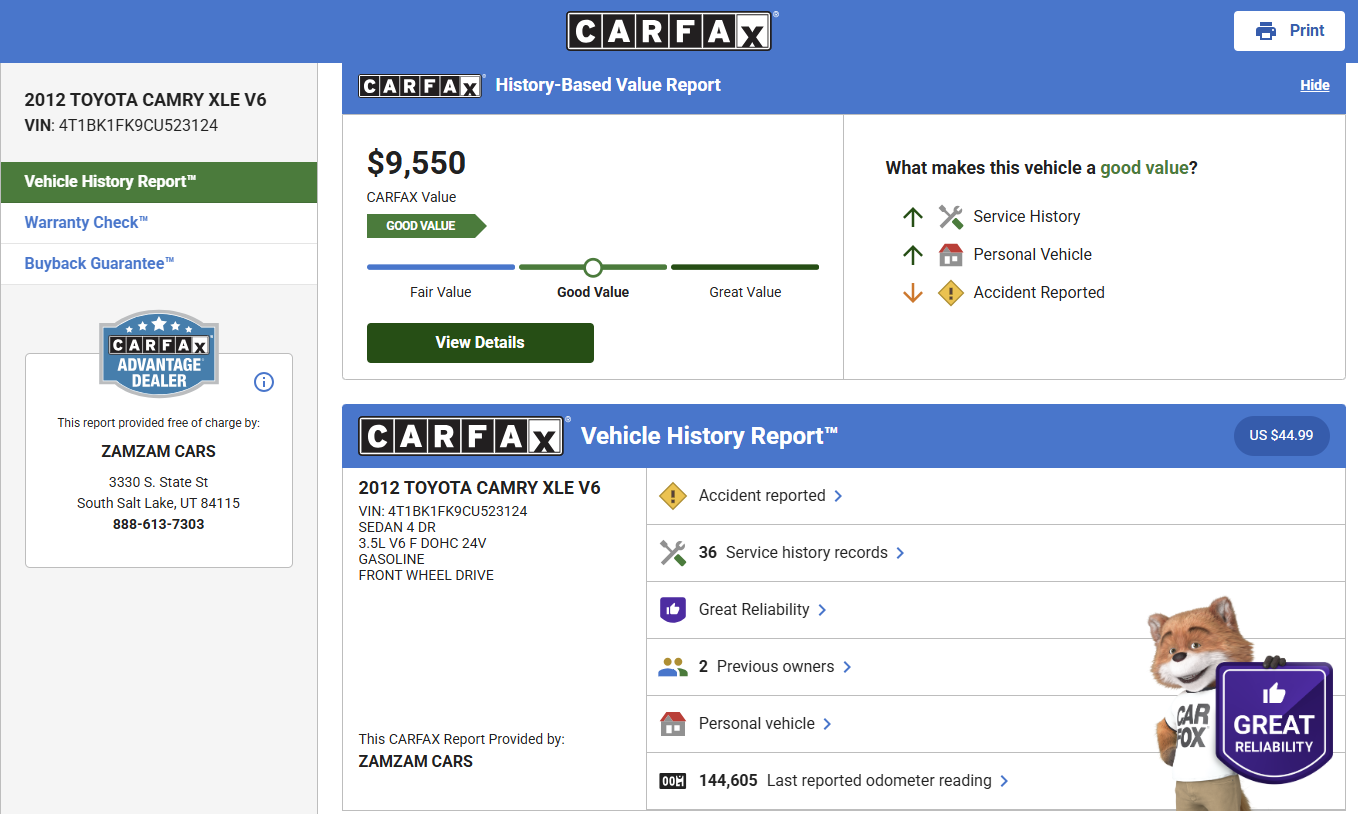The width and height of the screenshot is (1358, 814).
Task: Click the purple thumbs-up reliability icon
Action: pyautogui.click(x=673, y=610)
